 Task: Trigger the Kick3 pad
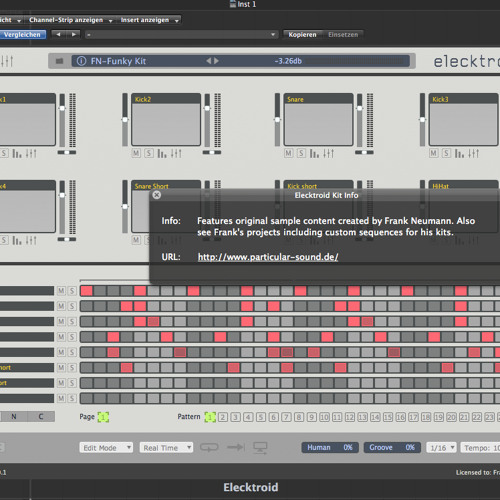pos(464,124)
